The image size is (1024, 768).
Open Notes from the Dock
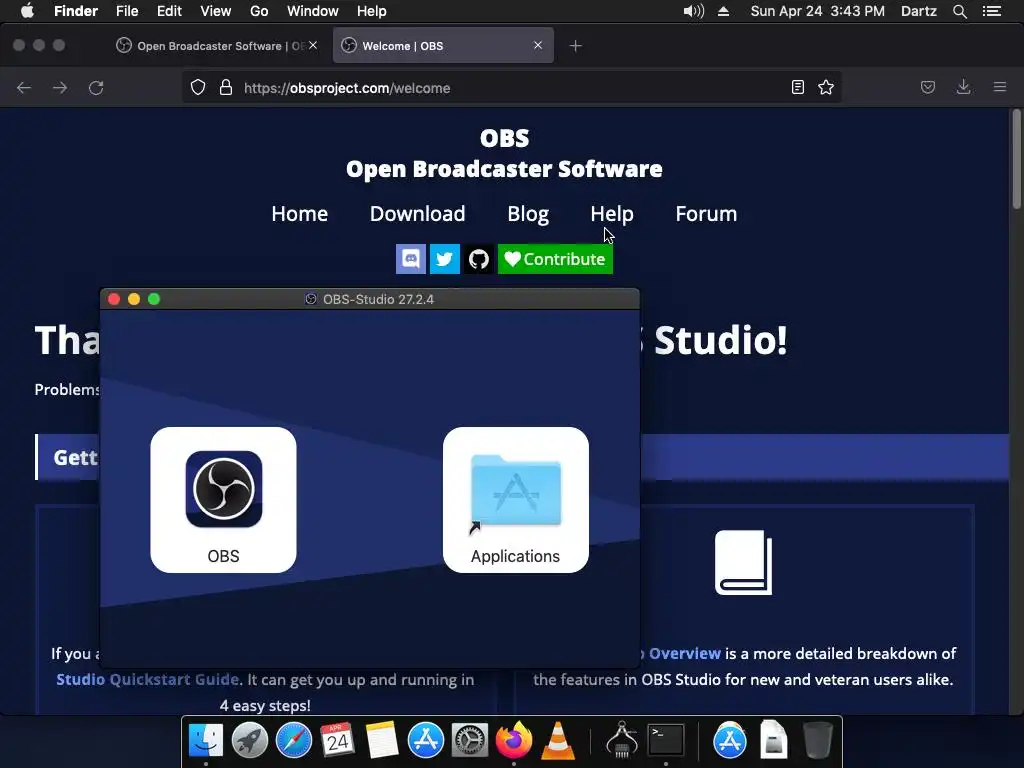381,741
